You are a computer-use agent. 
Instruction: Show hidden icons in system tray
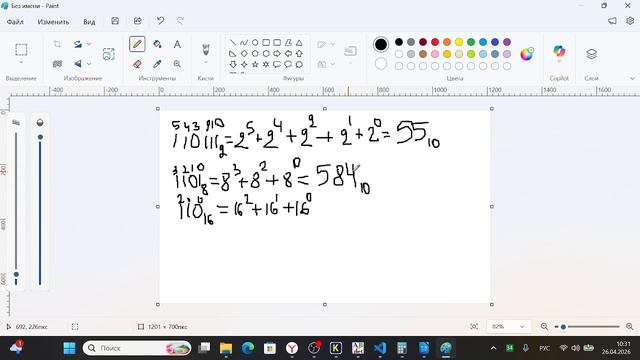click(x=493, y=348)
